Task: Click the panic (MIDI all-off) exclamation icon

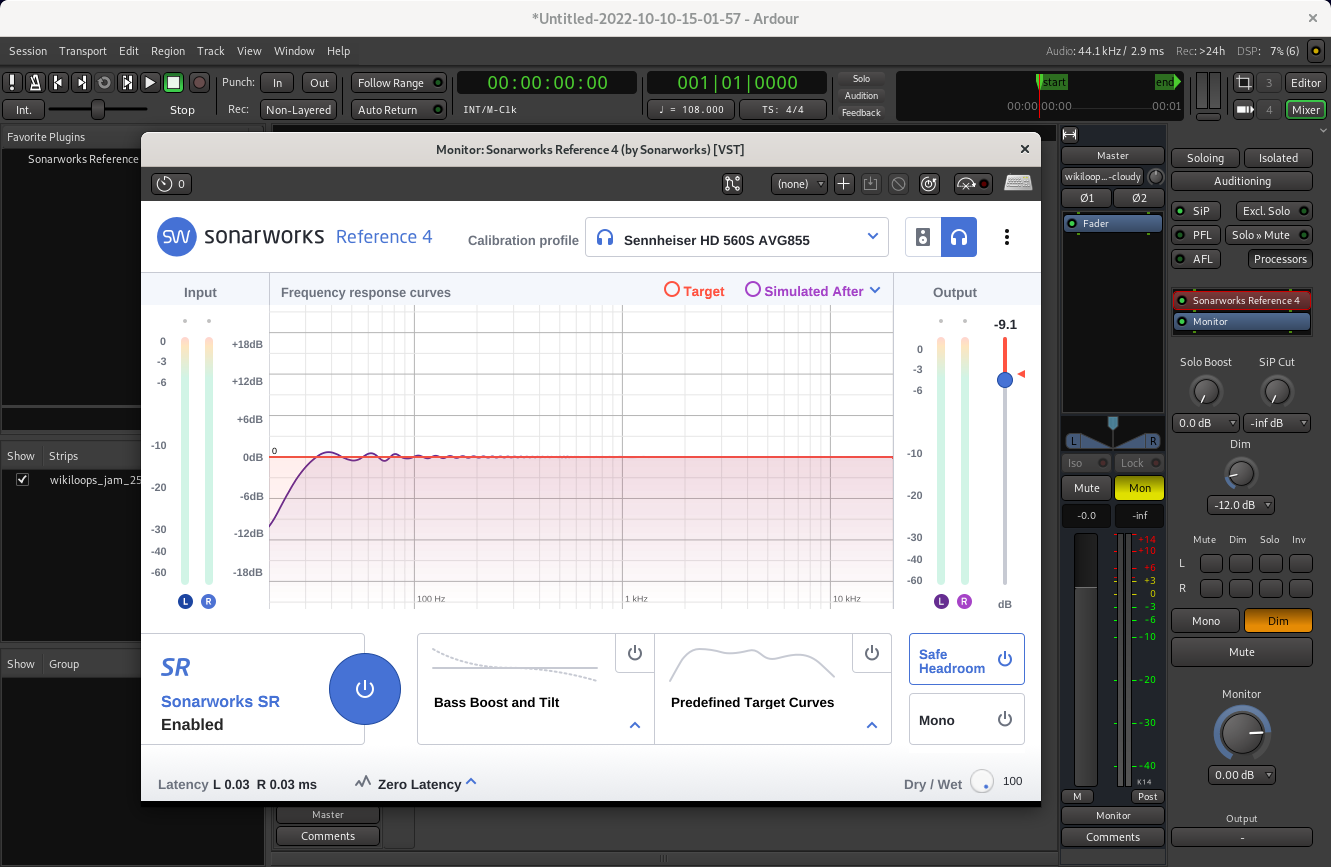Action: [12, 83]
